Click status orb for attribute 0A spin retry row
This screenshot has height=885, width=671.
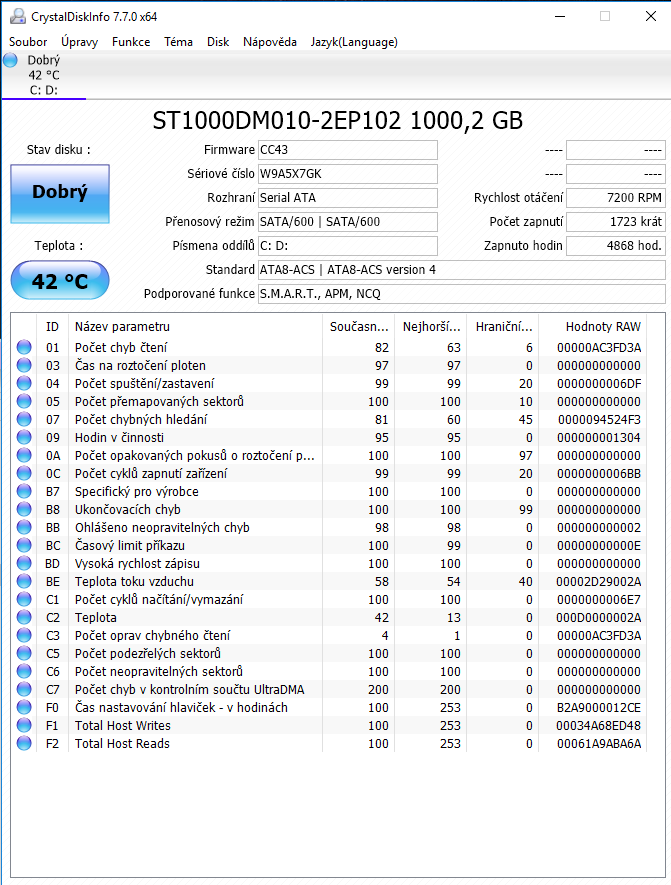pos(24,455)
